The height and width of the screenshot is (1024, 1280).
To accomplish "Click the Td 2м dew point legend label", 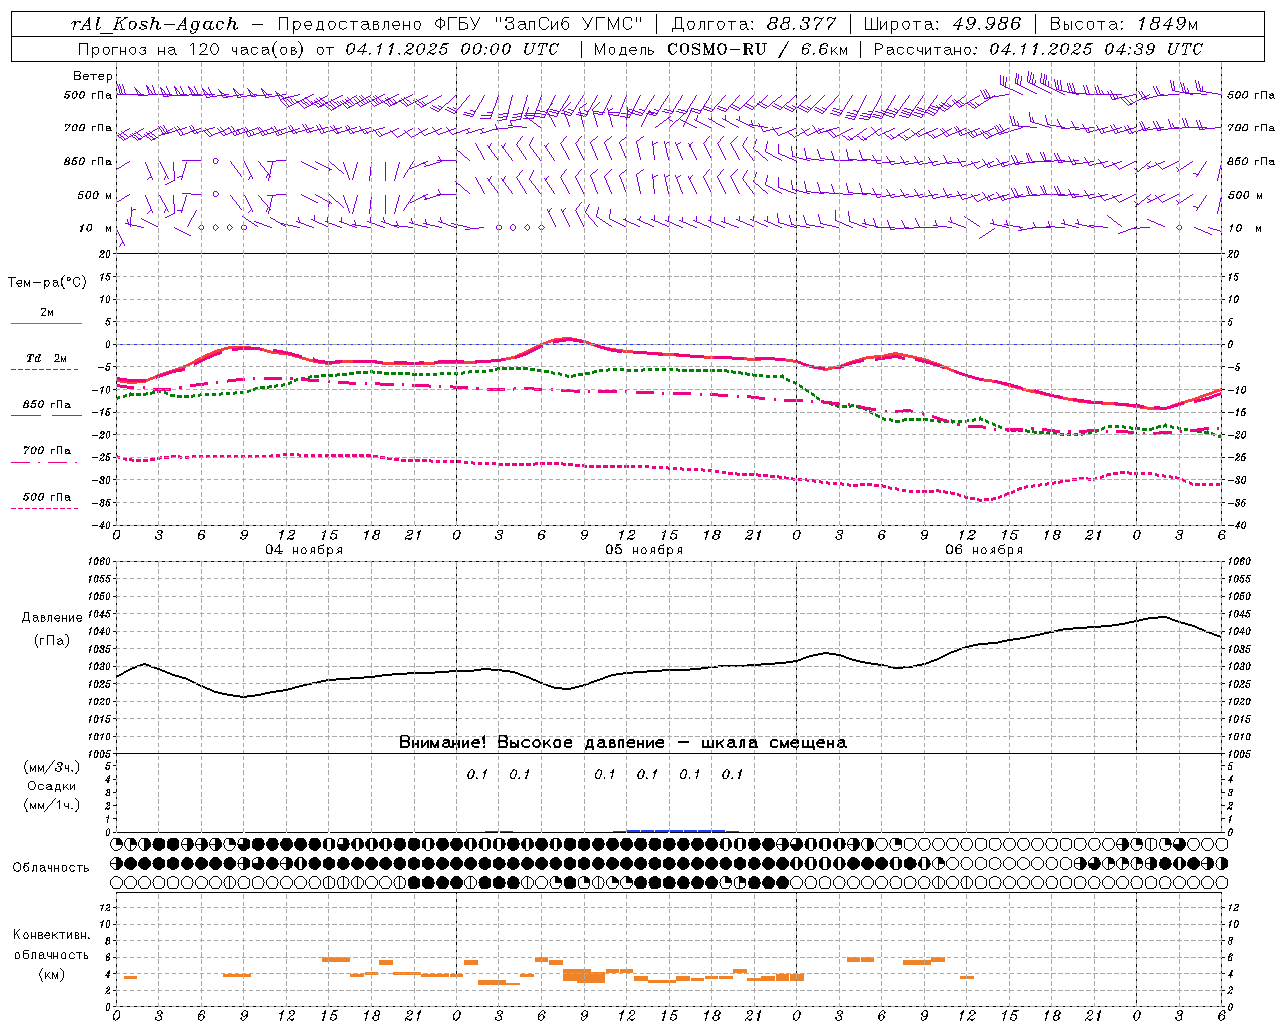I will point(47,358).
